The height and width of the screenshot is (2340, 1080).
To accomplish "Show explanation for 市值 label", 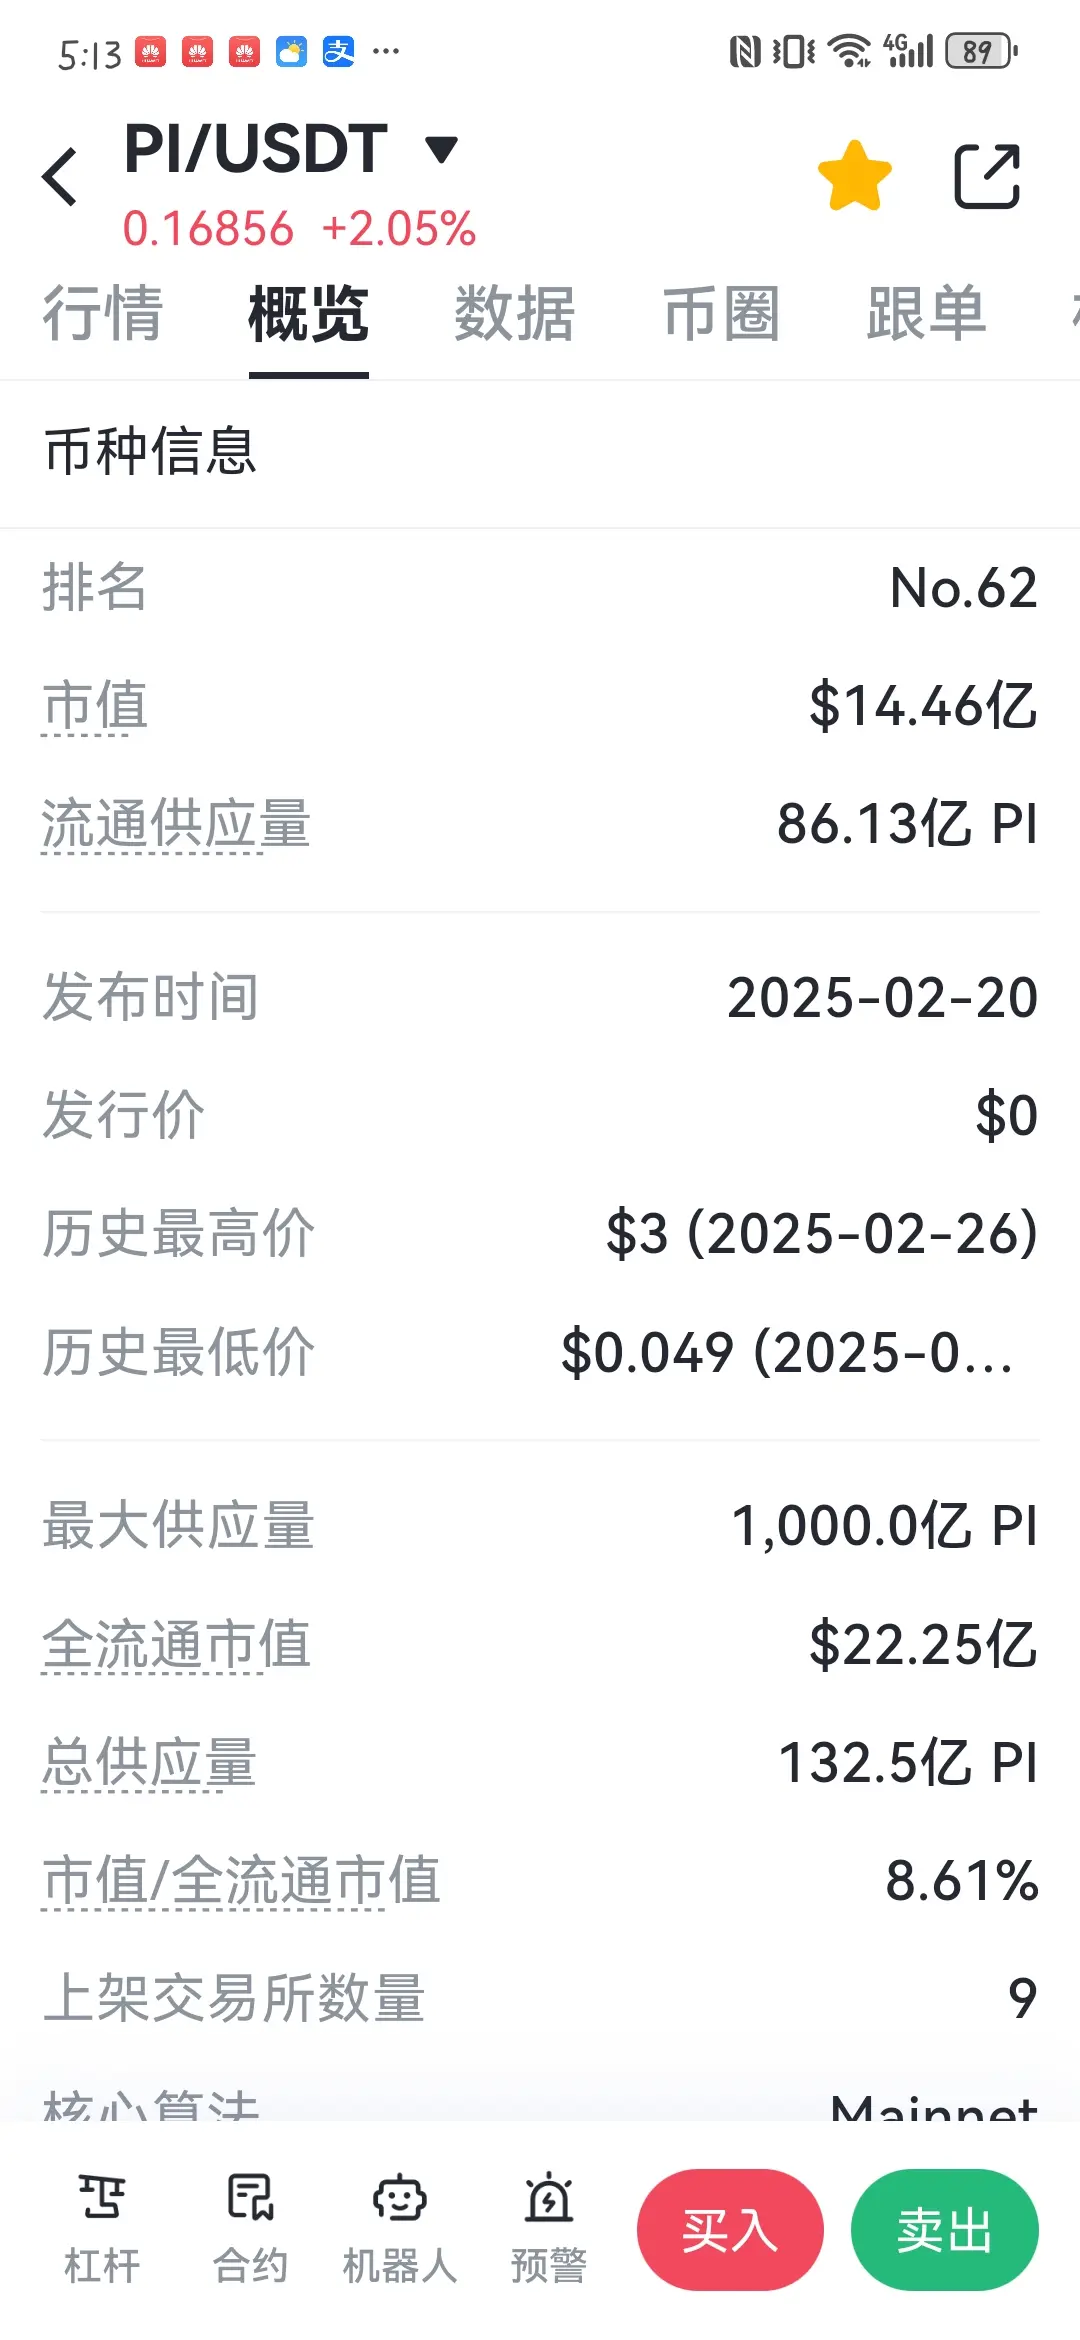I will 95,706.
